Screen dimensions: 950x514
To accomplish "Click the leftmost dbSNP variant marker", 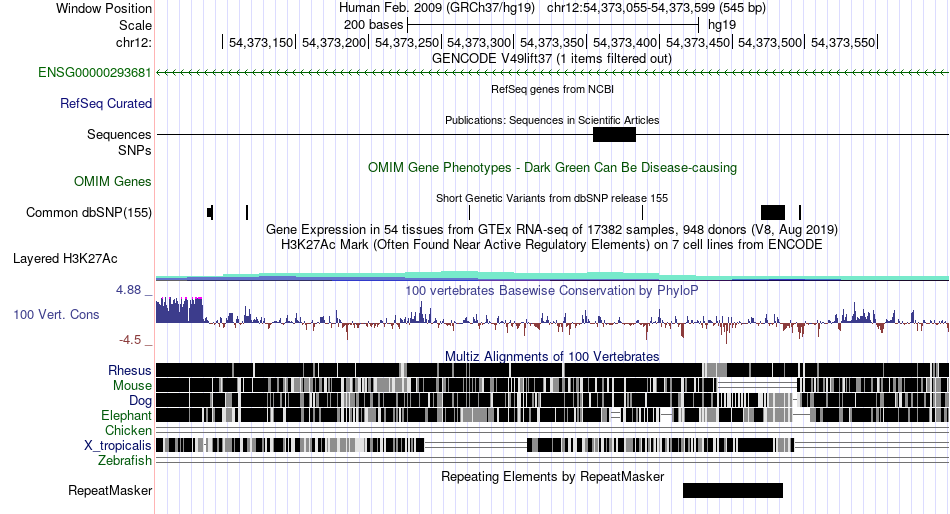I will click(210, 213).
